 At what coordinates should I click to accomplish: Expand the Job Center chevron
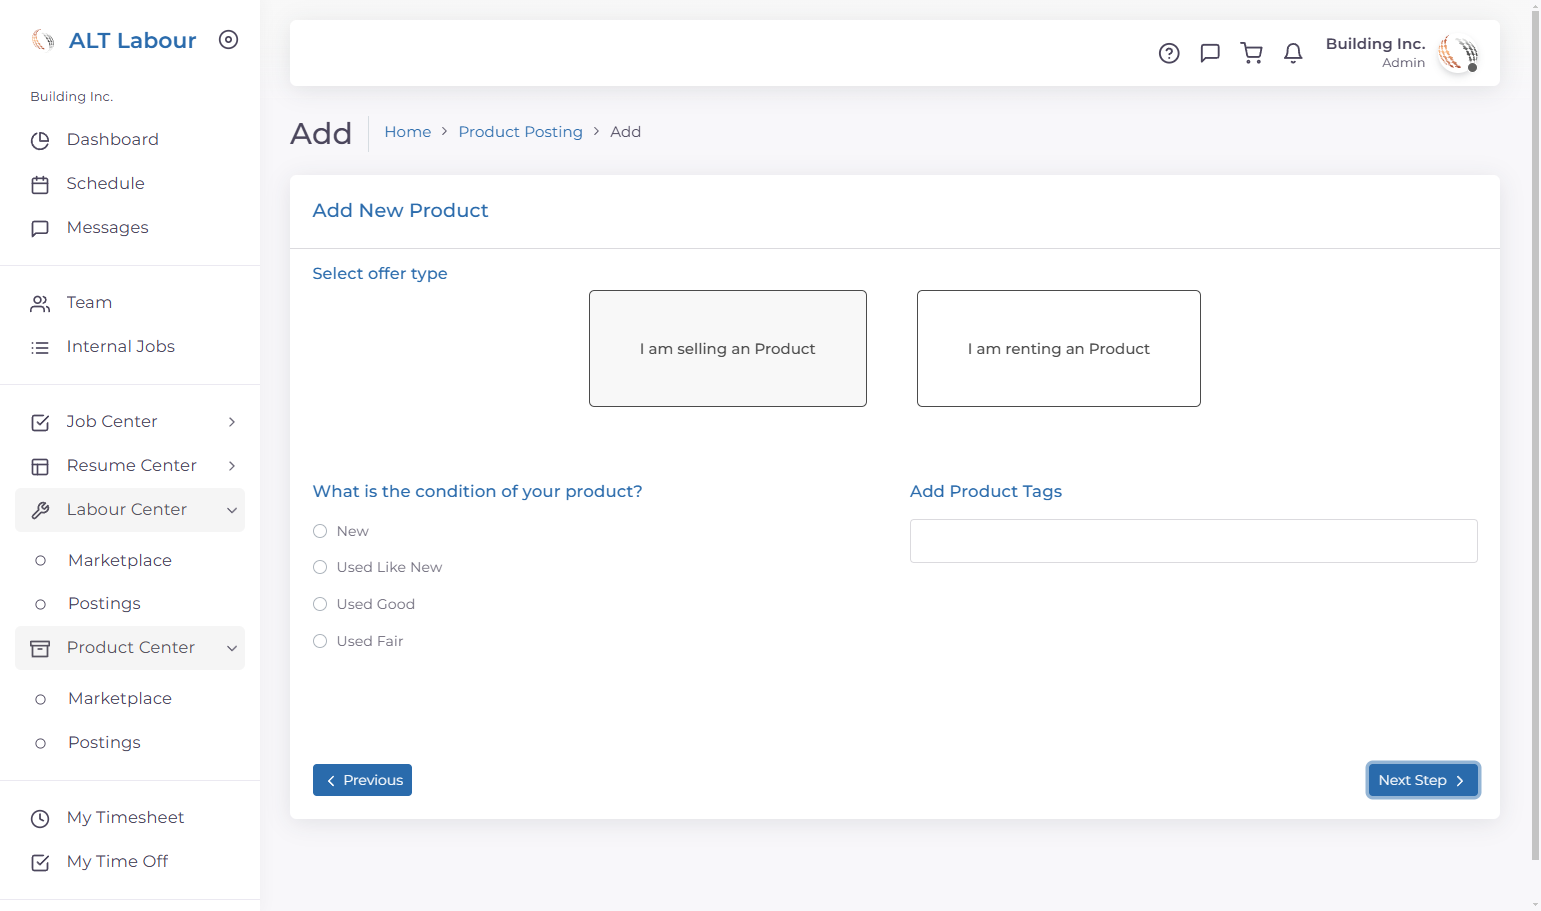tap(232, 422)
